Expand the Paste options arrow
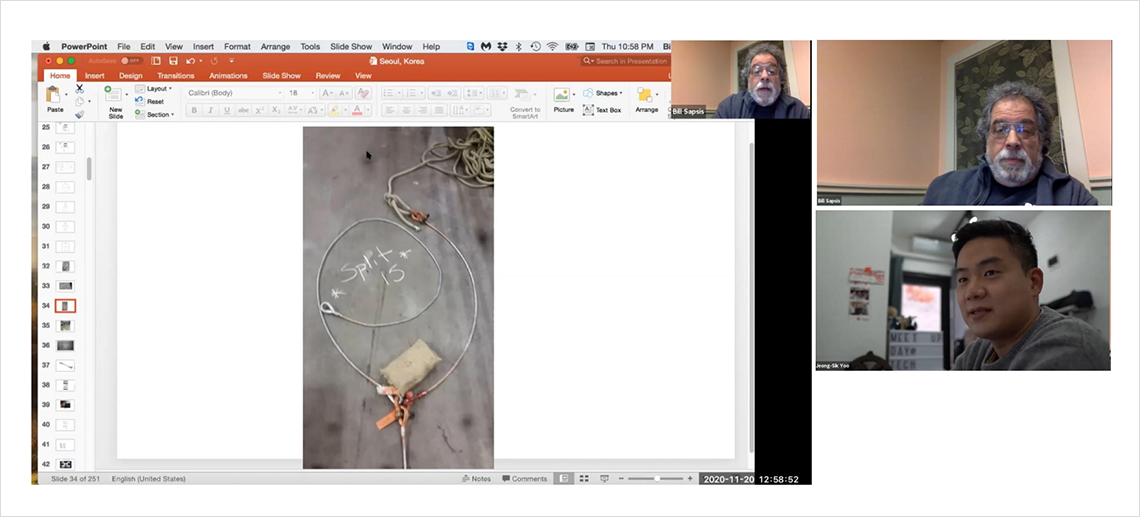The width and height of the screenshot is (1140, 517). (x=66, y=95)
